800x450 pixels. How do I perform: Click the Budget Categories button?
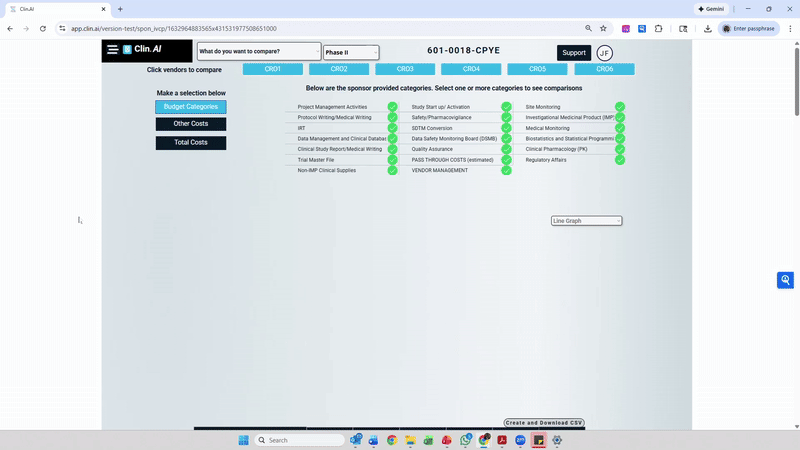pyautogui.click(x=191, y=107)
